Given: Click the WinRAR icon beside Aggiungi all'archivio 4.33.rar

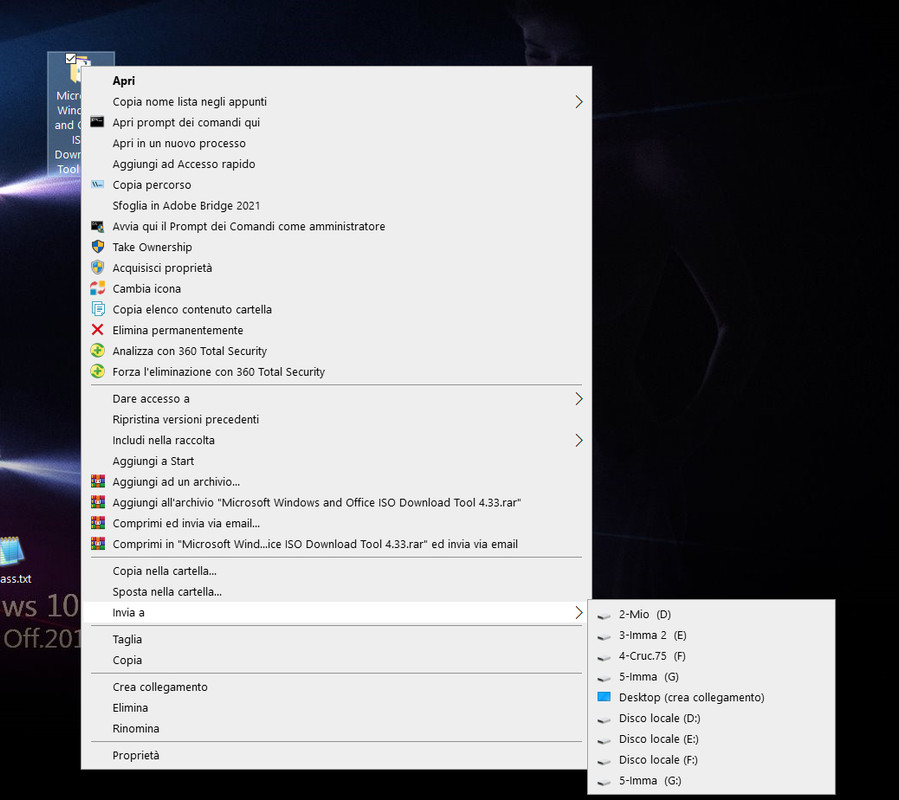Looking at the screenshot, I should pos(98,502).
